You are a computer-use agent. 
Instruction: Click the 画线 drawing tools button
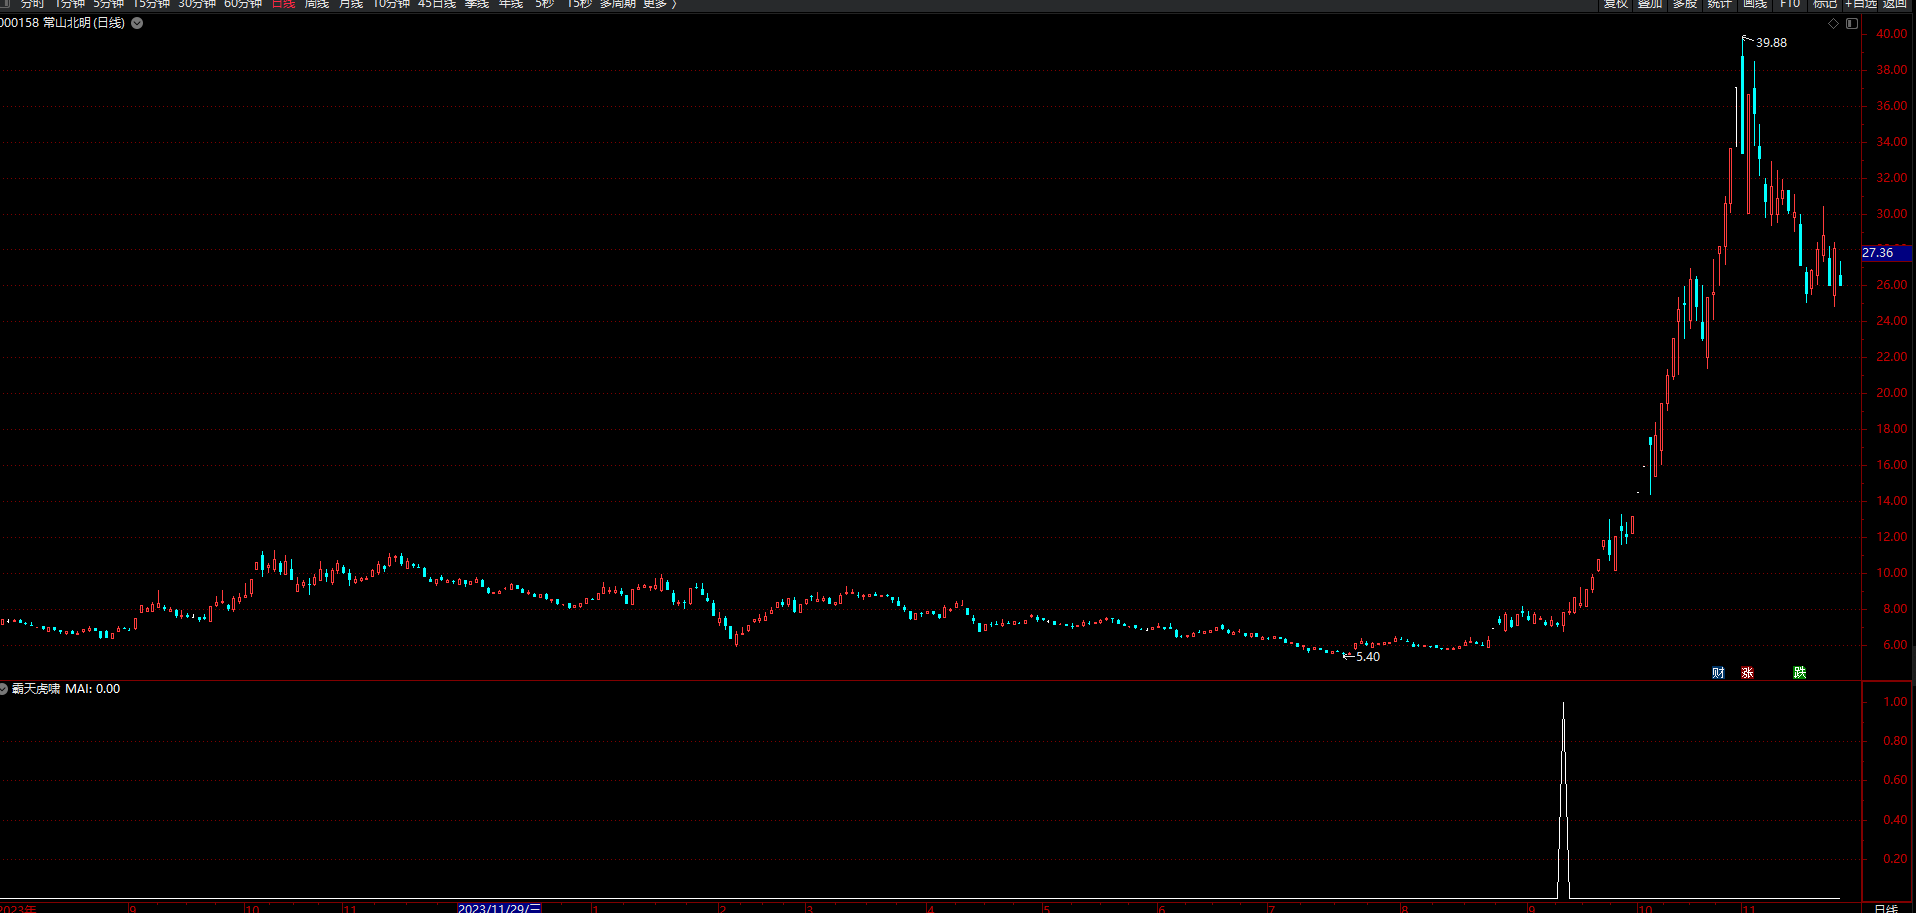(x=1755, y=4)
